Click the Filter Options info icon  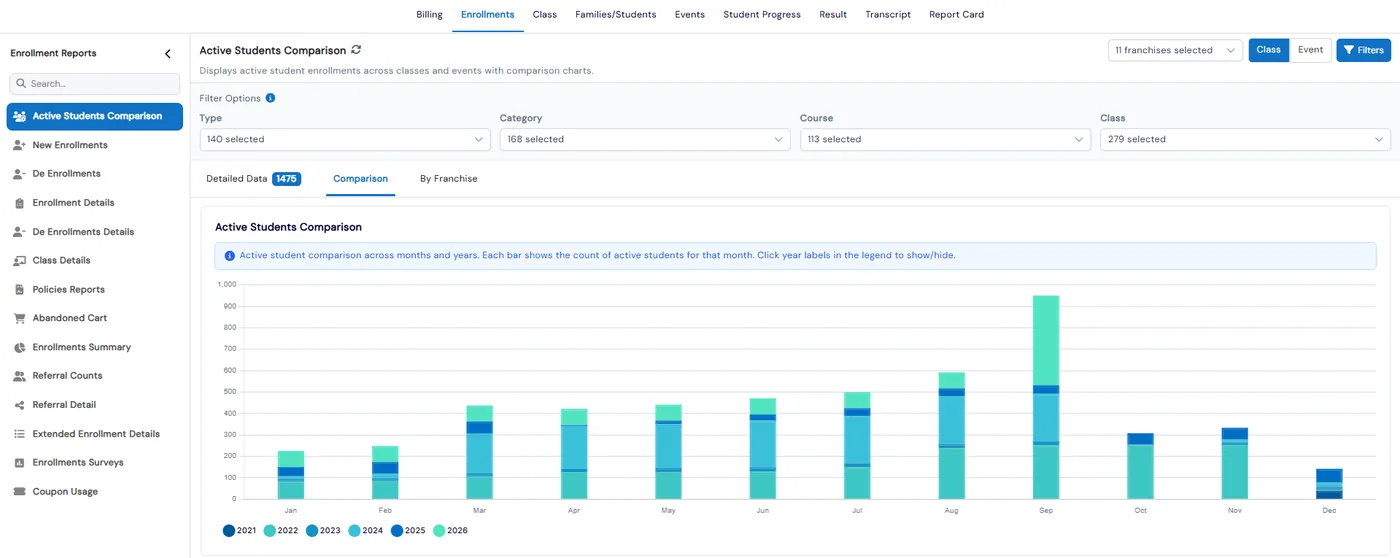(271, 98)
